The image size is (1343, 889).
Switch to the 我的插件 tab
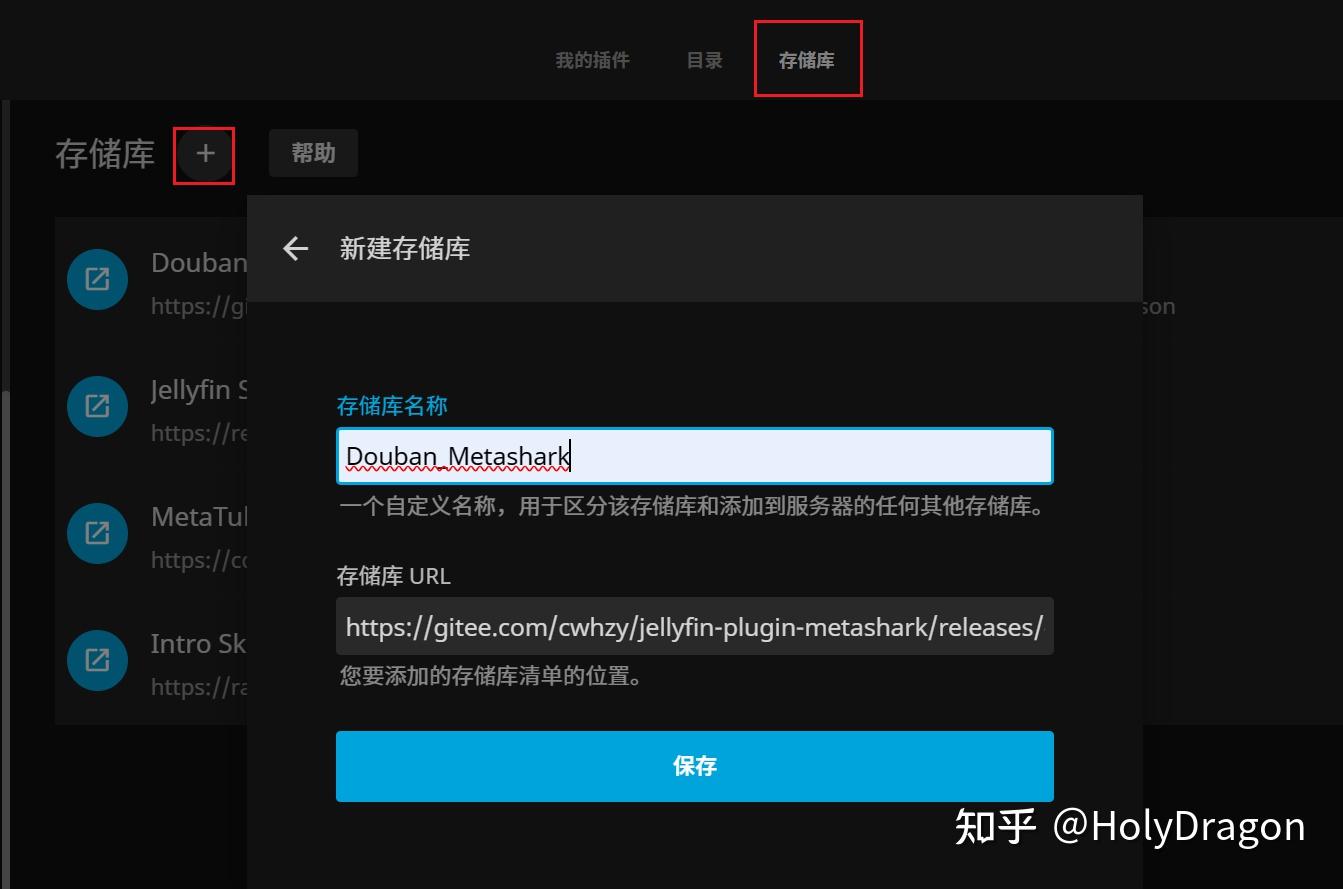(591, 60)
